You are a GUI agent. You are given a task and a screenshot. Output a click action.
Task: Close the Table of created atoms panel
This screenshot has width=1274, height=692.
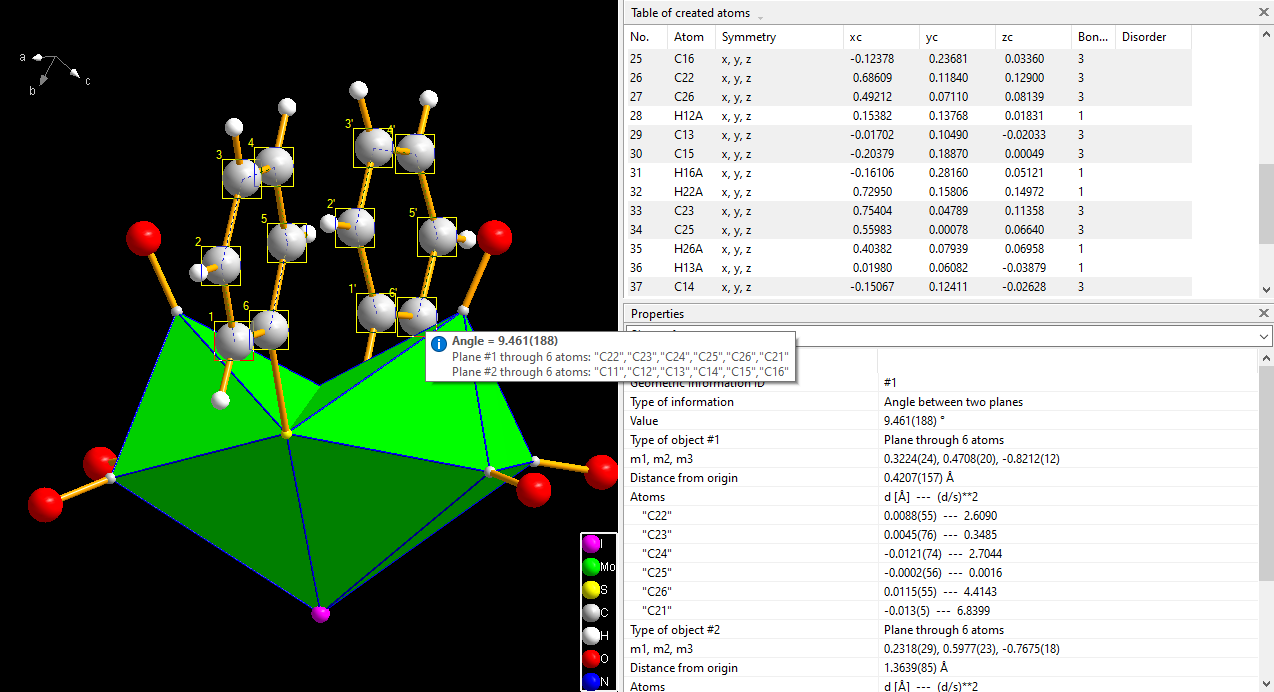[1263, 12]
